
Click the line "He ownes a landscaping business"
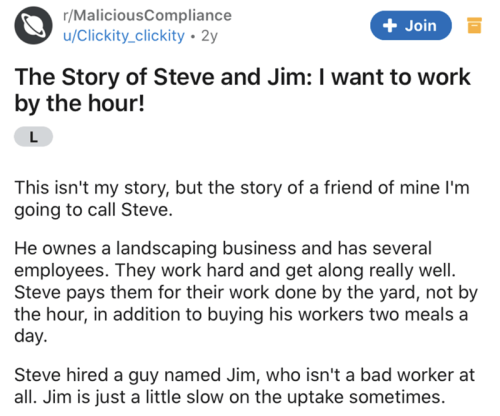click(x=223, y=249)
